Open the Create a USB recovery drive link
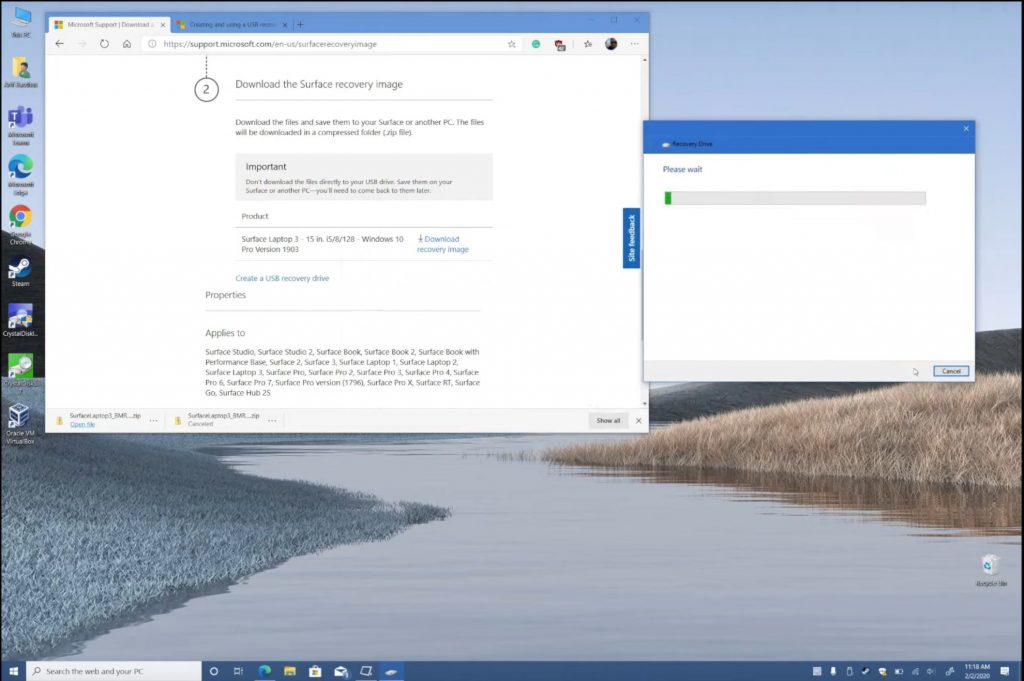Viewport: 1024px width, 681px height. [x=282, y=278]
